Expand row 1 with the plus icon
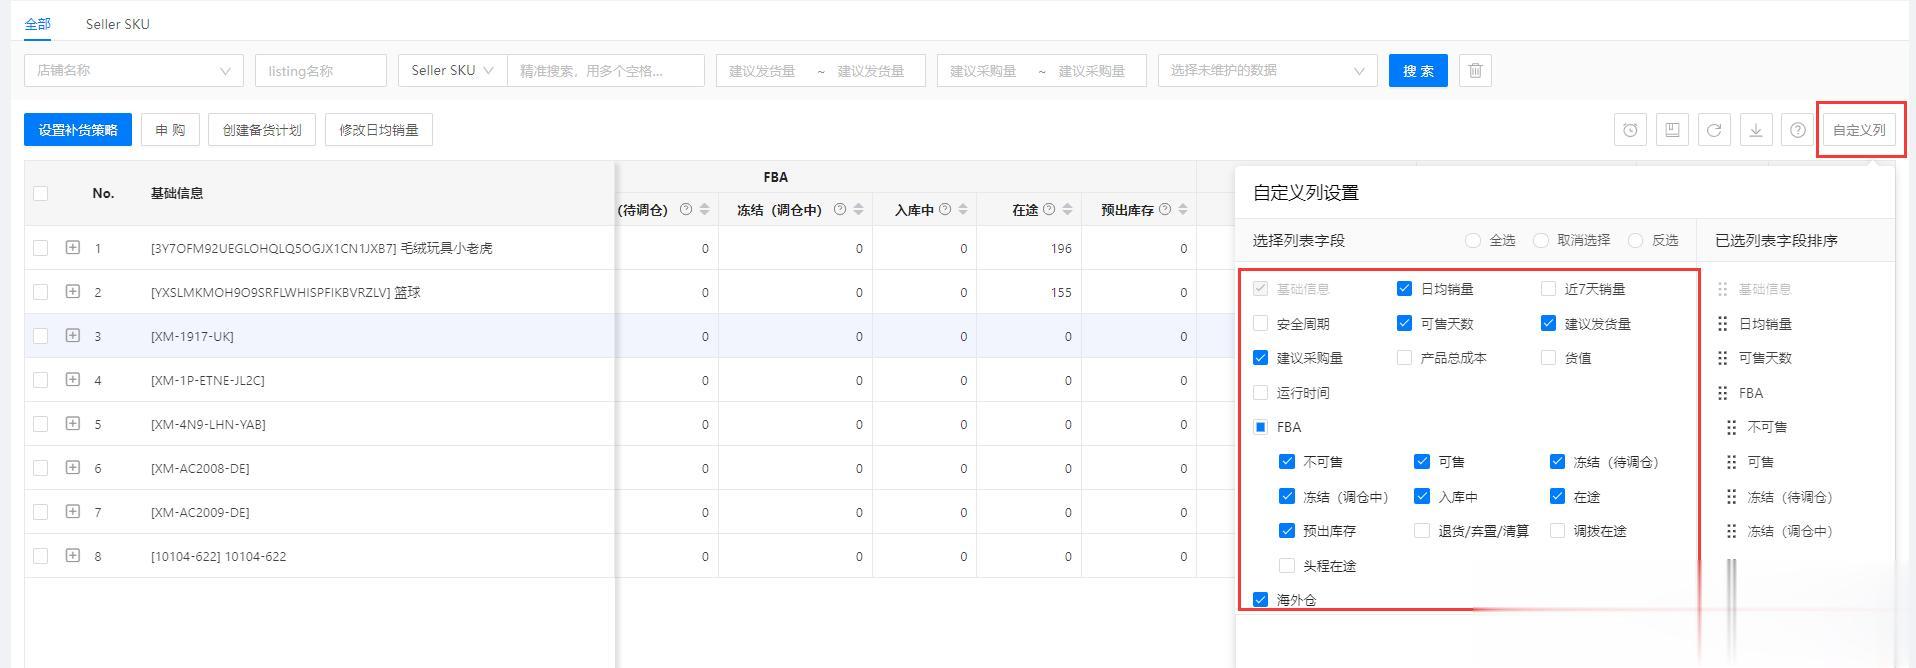1916x668 pixels. [73, 248]
